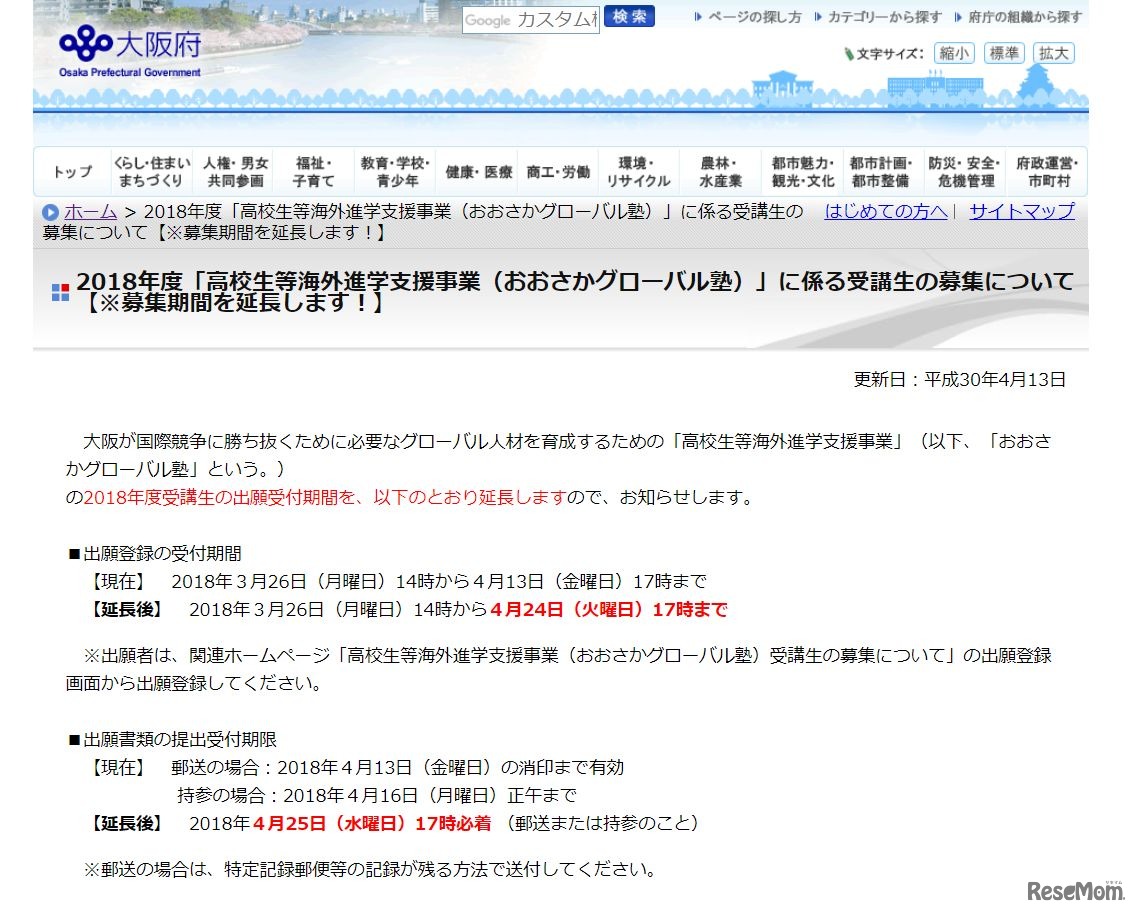Click the pencil icon next to 文字サイズ
Image resolution: width=1138 pixels, height=914 pixels.
coord(849,53)
